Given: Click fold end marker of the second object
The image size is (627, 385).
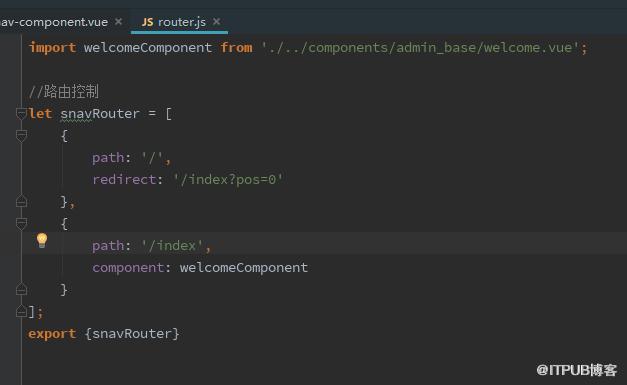Looking at the screenshot, I should click(x=21, y=289).
